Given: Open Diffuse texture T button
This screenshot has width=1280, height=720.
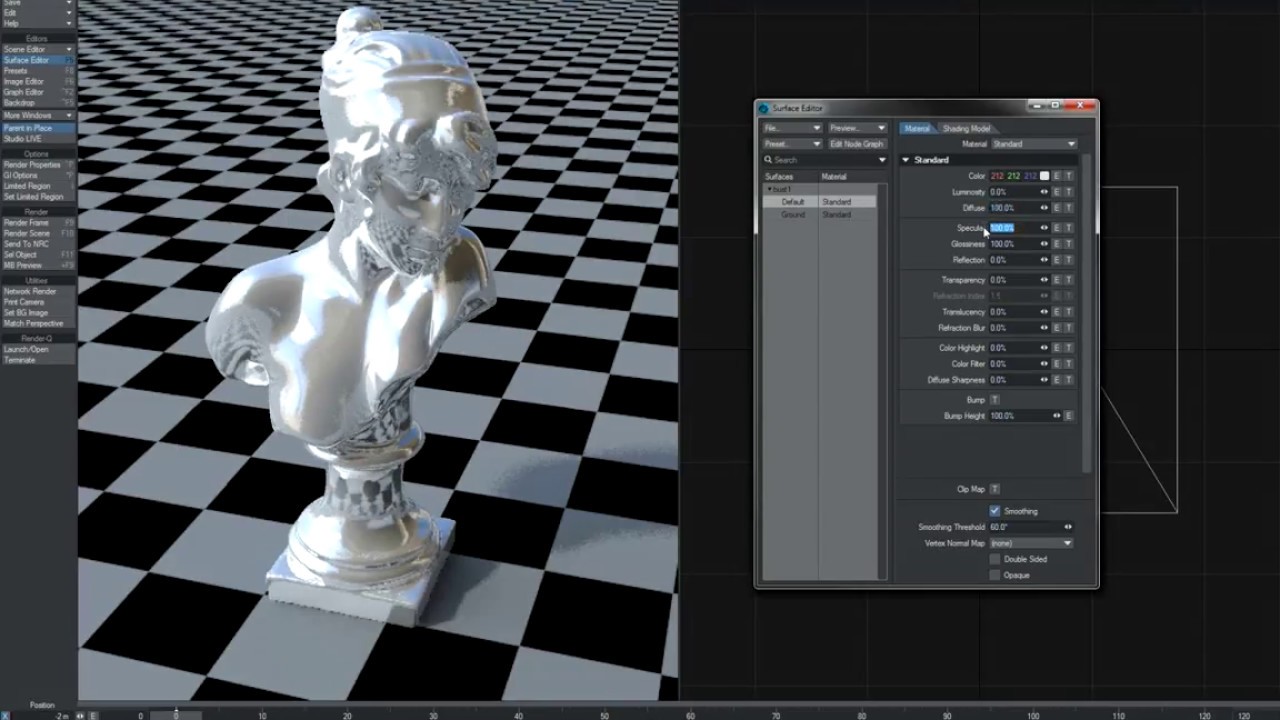Looking at the screenshot, I should click(1069, 208).
